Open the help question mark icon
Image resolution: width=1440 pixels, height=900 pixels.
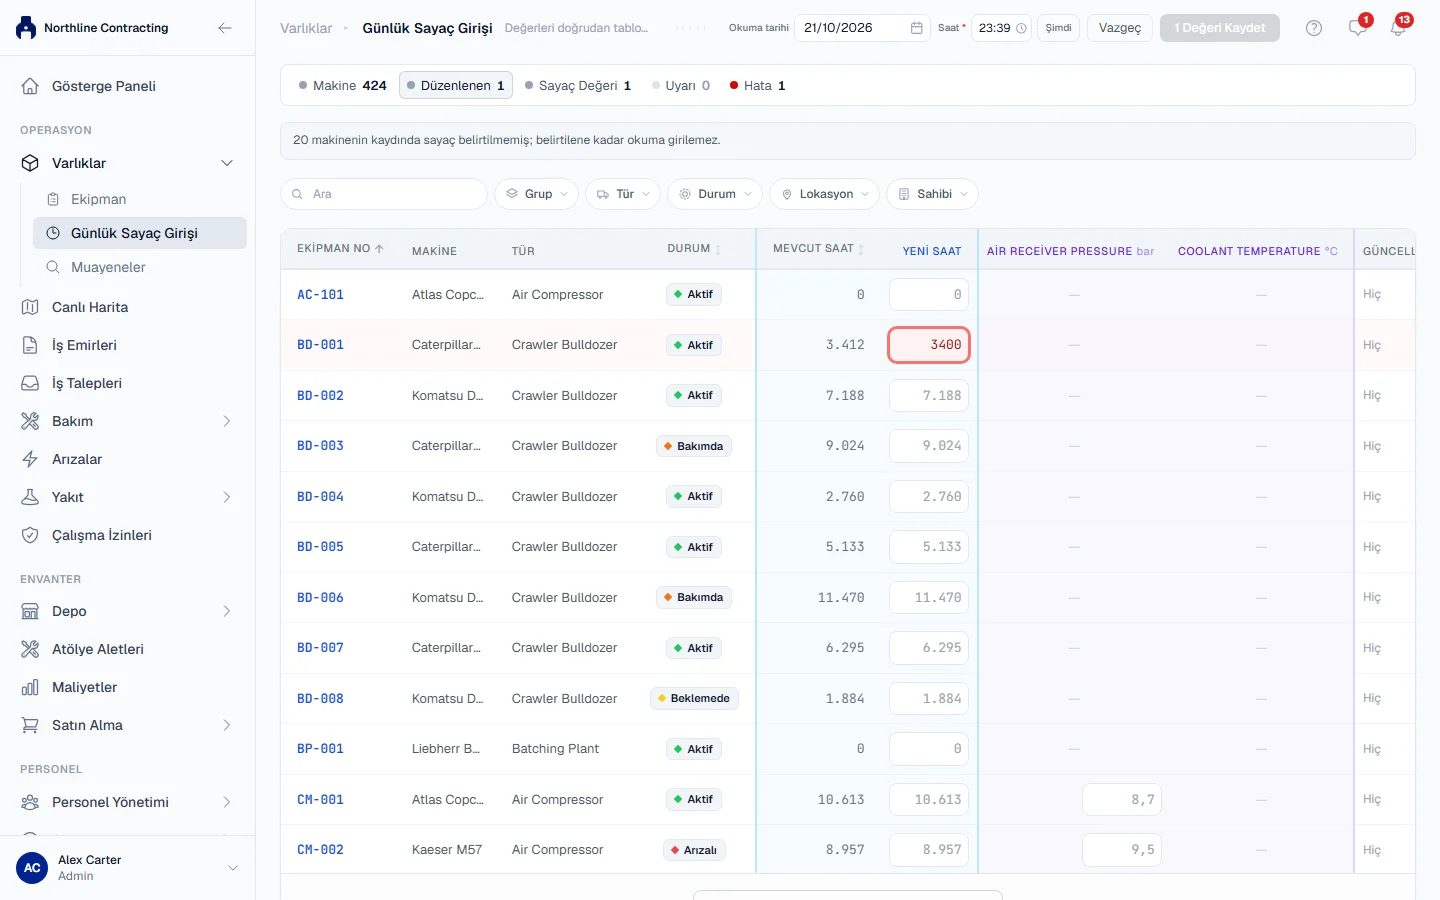[1314, 28]
